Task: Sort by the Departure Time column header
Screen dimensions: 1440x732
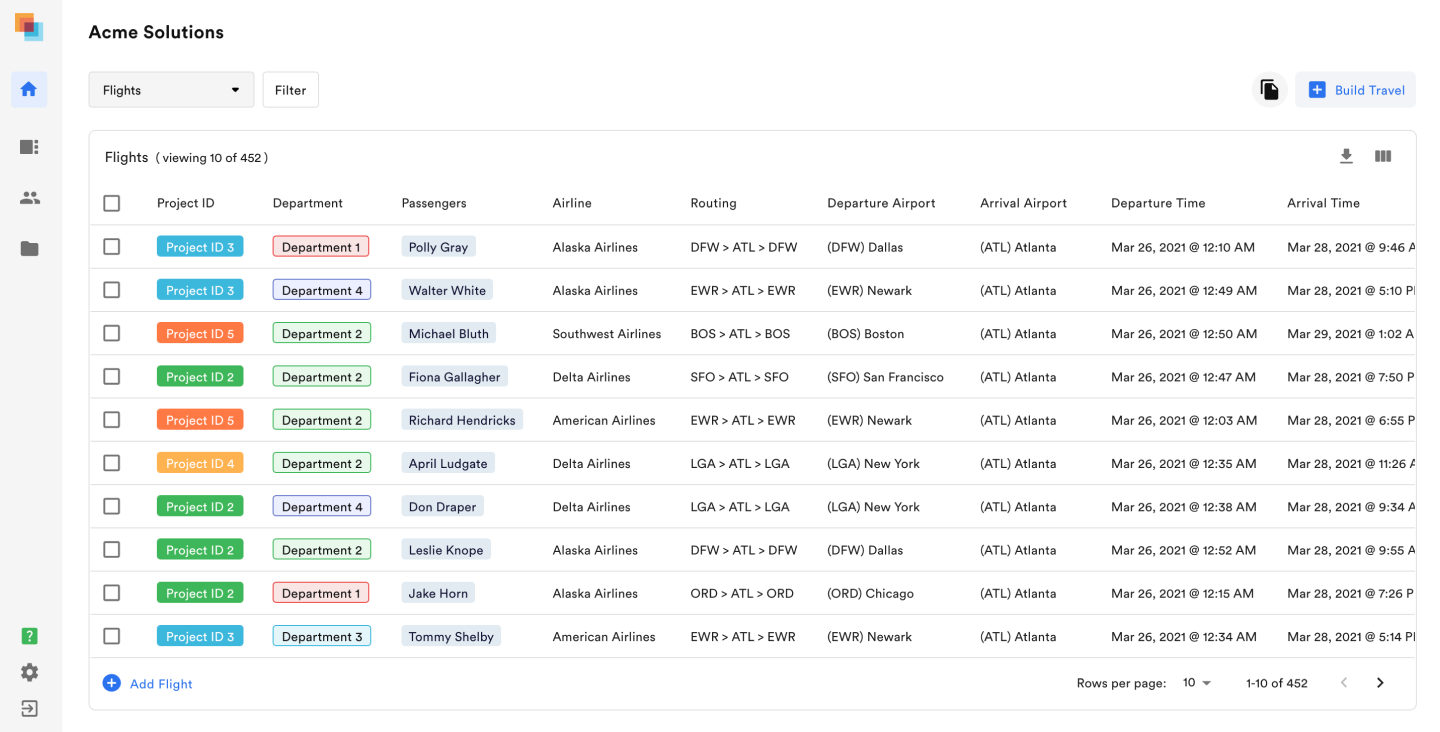Action: pos(1158,203)
